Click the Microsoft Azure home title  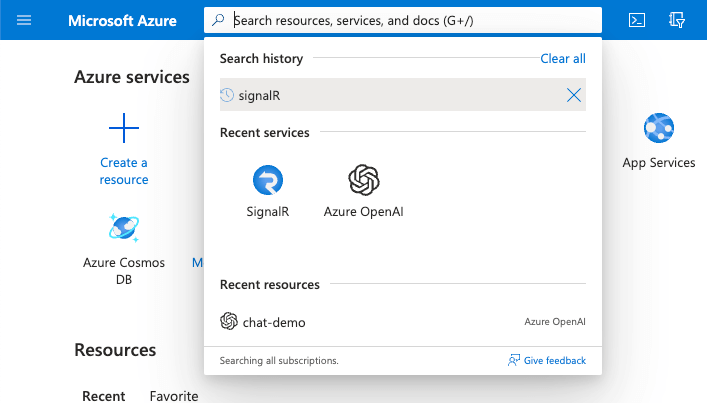pos(122,21)
